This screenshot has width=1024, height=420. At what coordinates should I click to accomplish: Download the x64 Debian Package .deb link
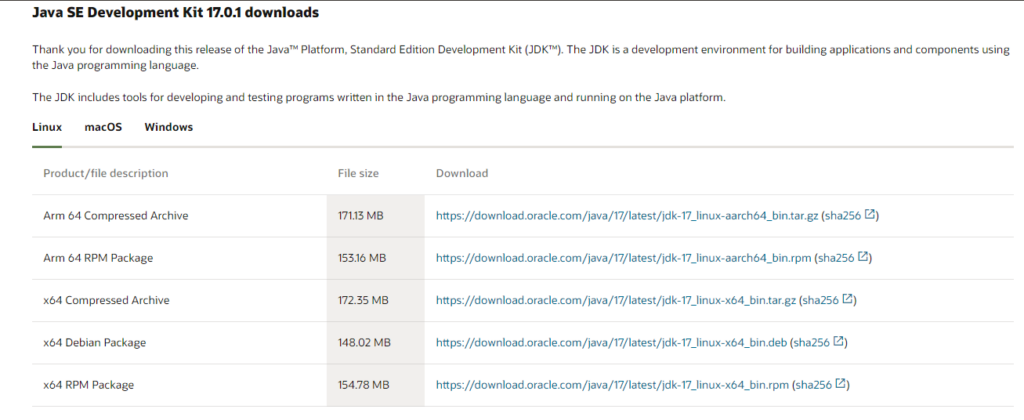tap(612, 342)
